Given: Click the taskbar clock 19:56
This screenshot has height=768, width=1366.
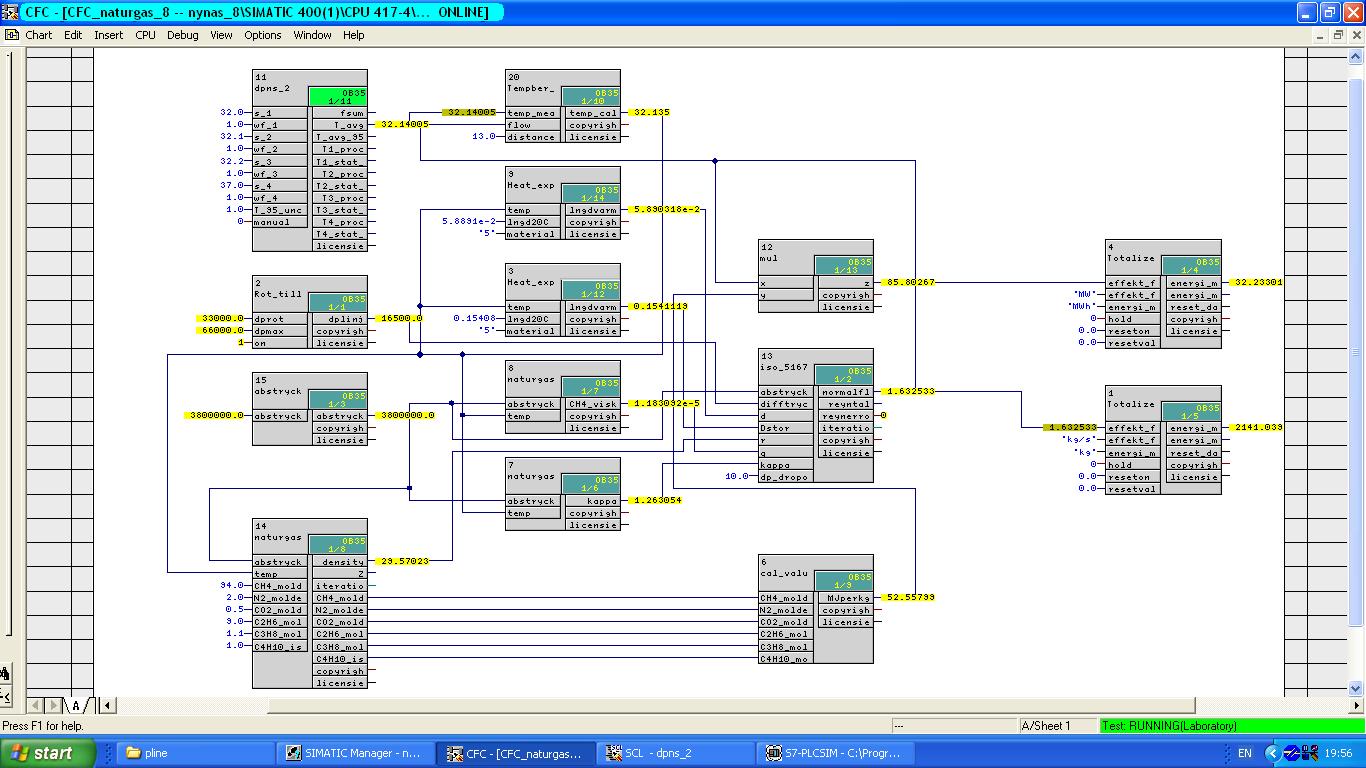Looking at the screenshot, I should click(1338, 753).
